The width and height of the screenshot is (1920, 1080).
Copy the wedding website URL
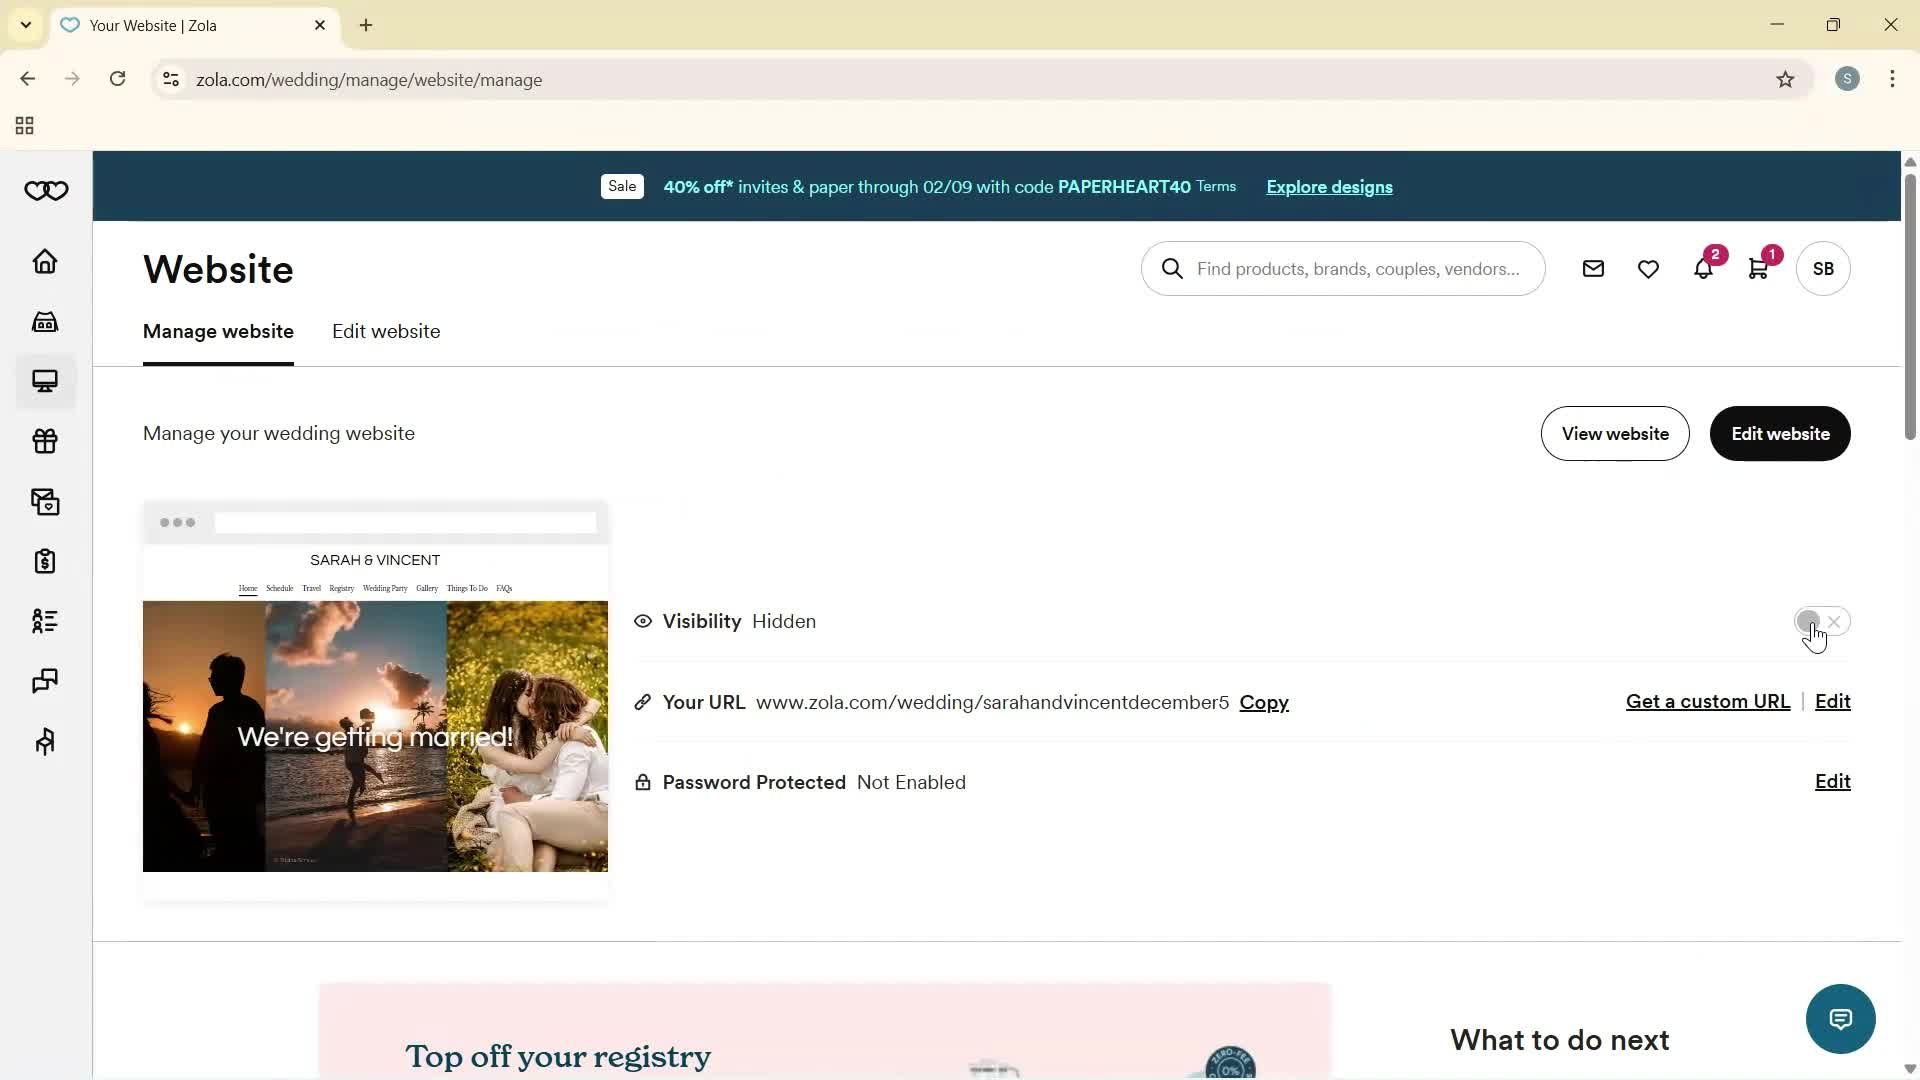point(1263,702)
